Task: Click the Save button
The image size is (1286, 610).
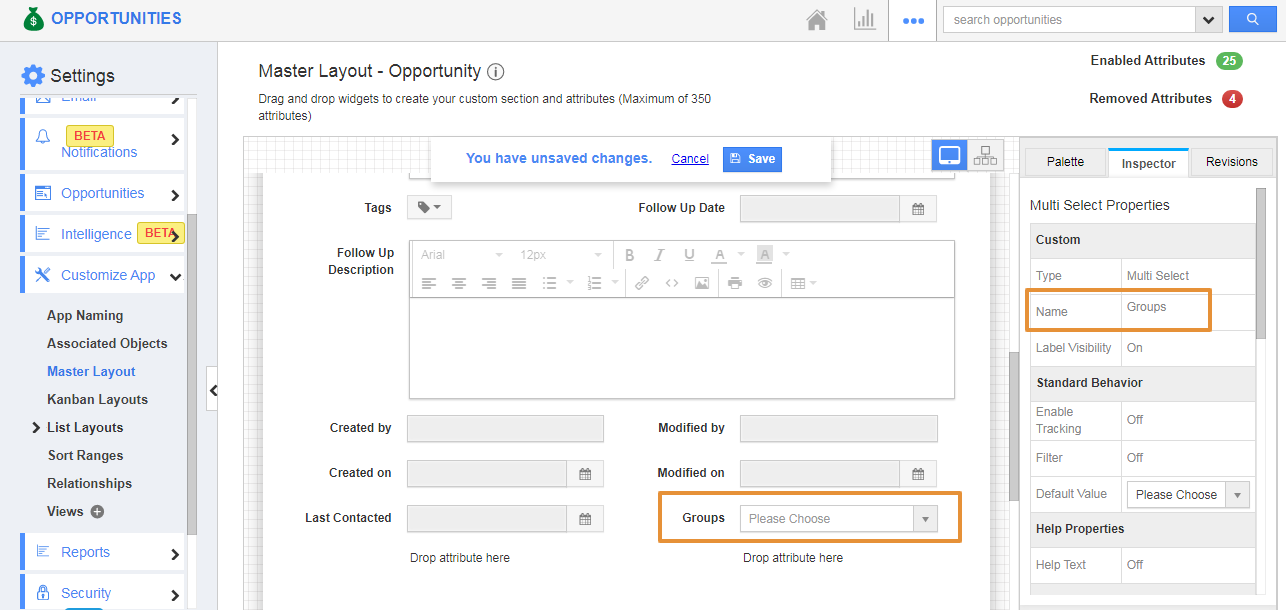Action: point(751,159)
